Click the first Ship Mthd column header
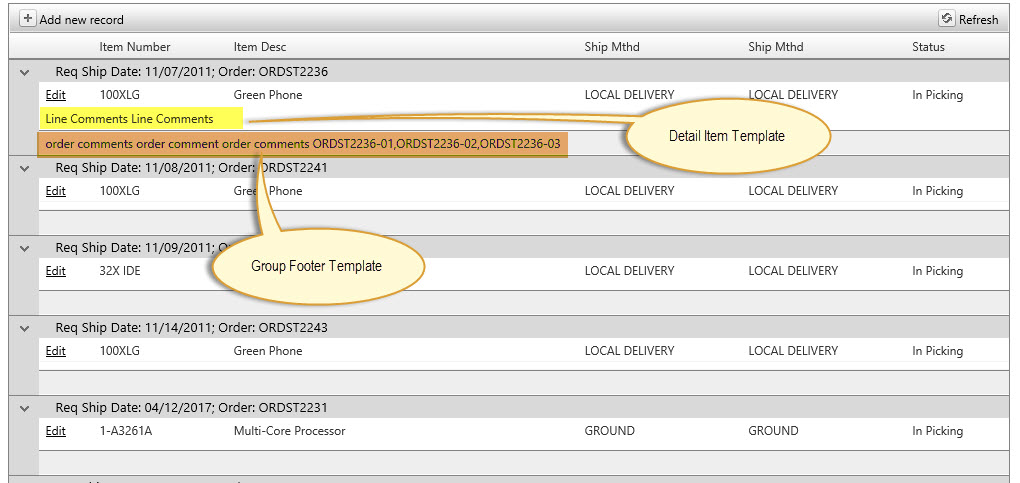This screenshot has height=483, width=1020. tap(612, 47)
